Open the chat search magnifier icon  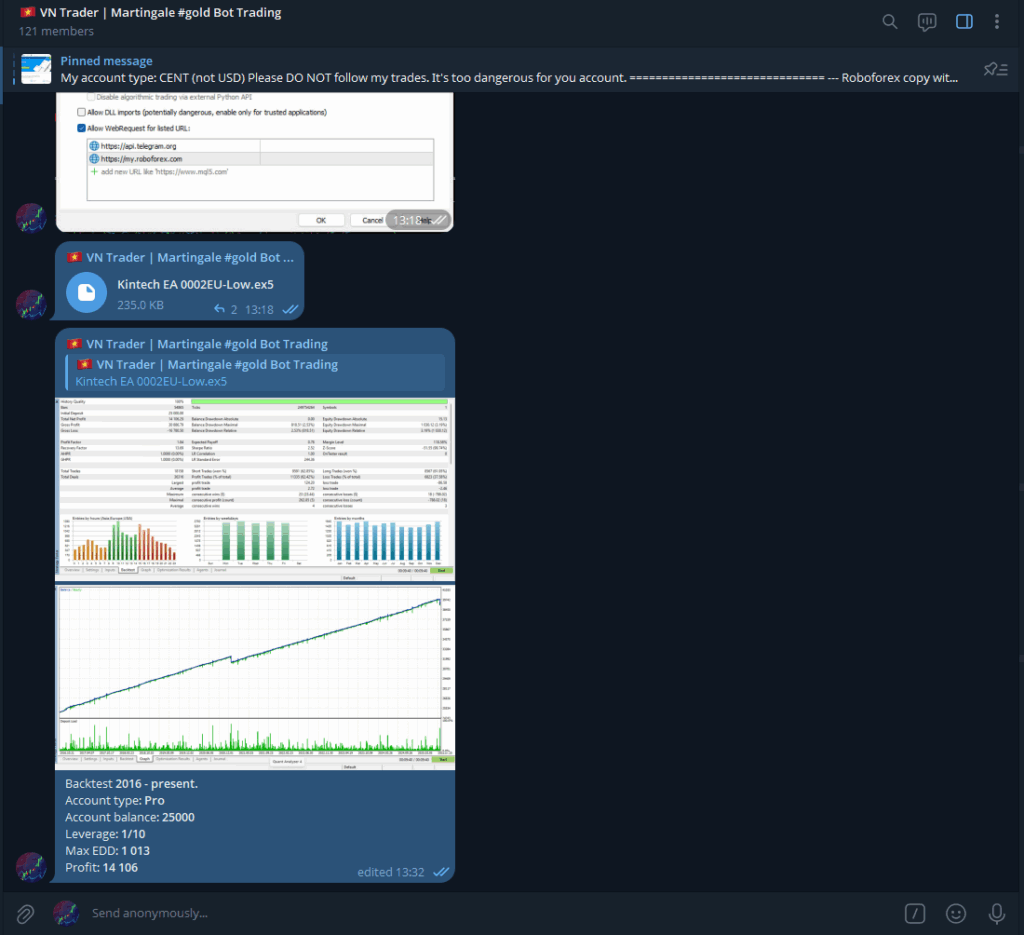(x=890, y=21)
